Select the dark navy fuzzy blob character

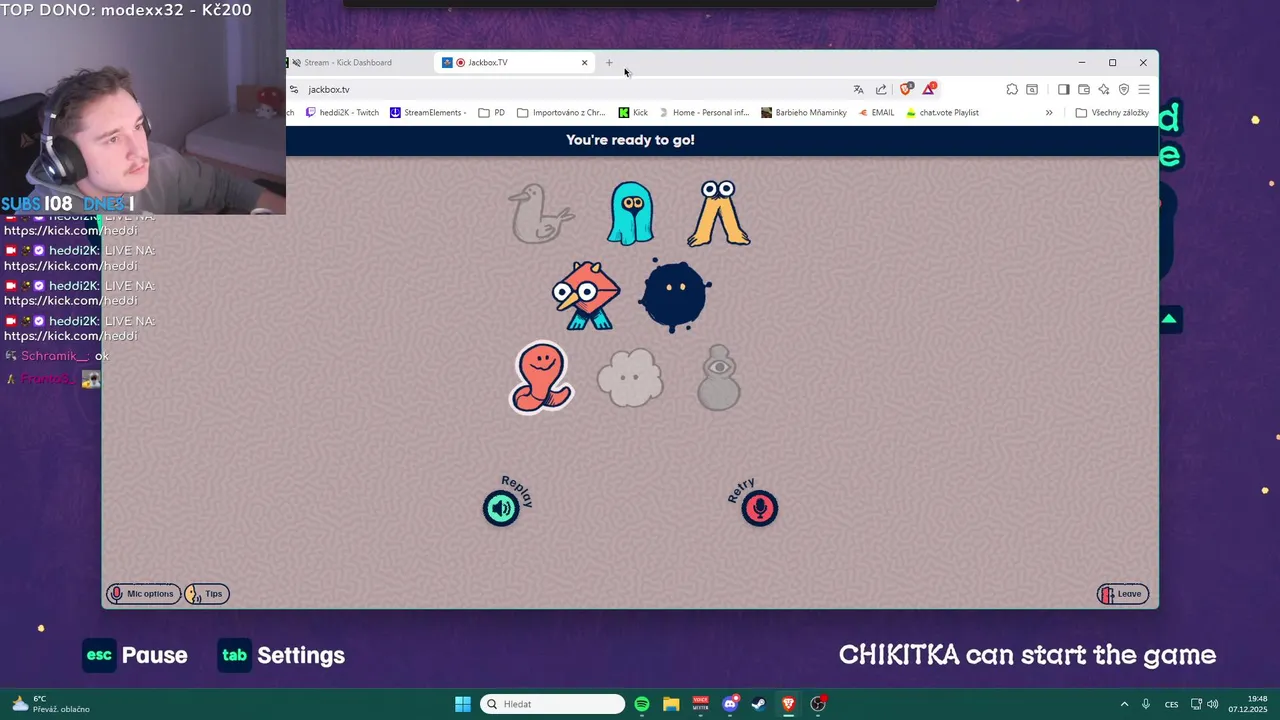pos(675,296)
